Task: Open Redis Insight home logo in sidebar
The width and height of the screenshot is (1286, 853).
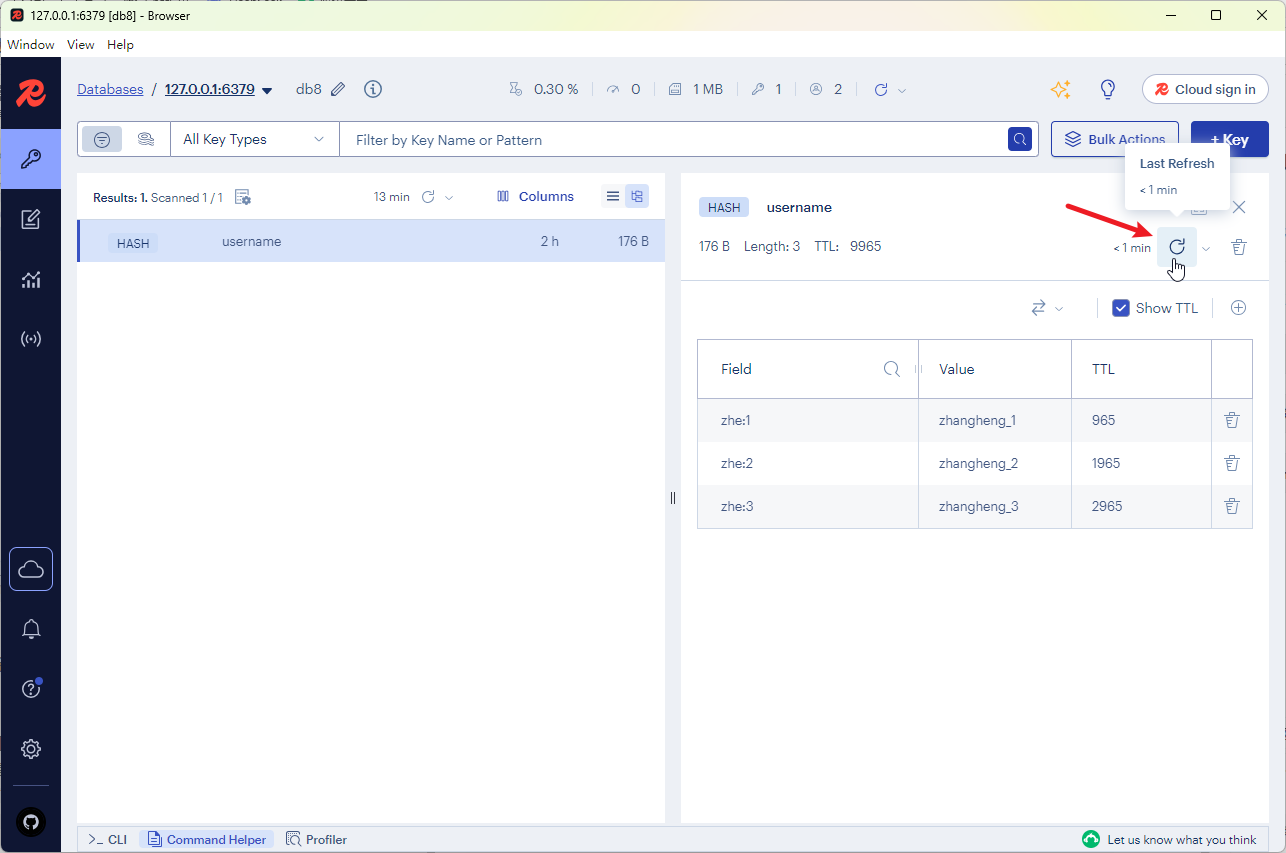Action: 31,94
